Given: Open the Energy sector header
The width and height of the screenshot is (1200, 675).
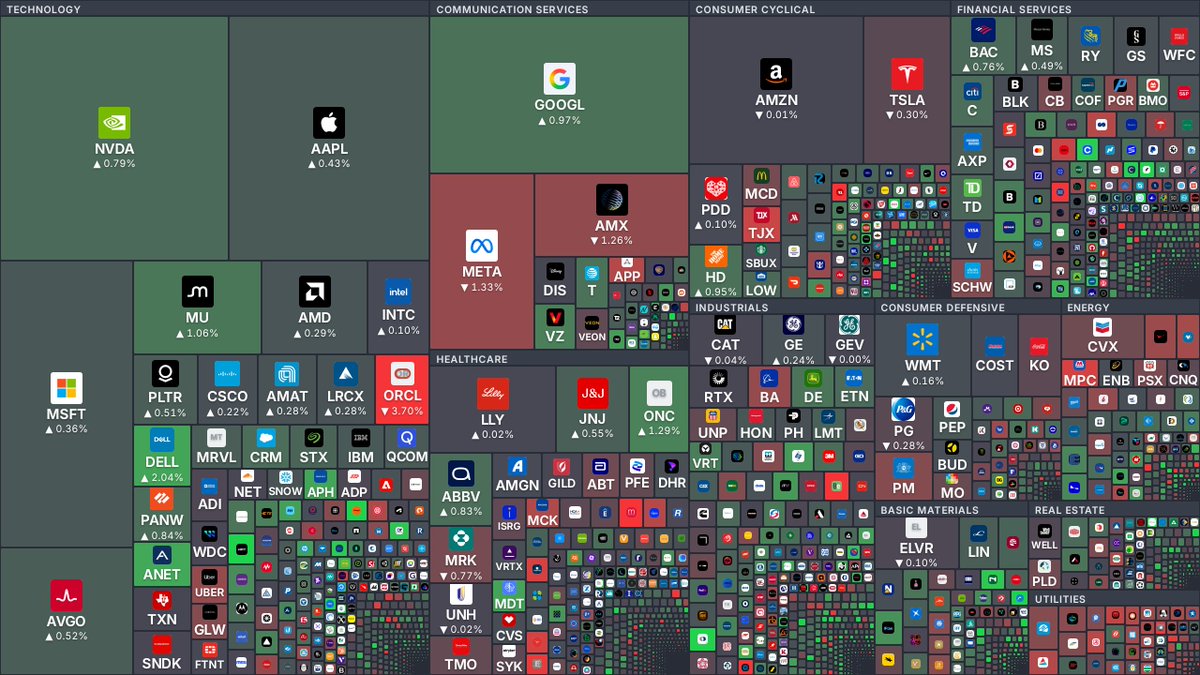Looking at the screenshot, I should [x=1088, y=307].
